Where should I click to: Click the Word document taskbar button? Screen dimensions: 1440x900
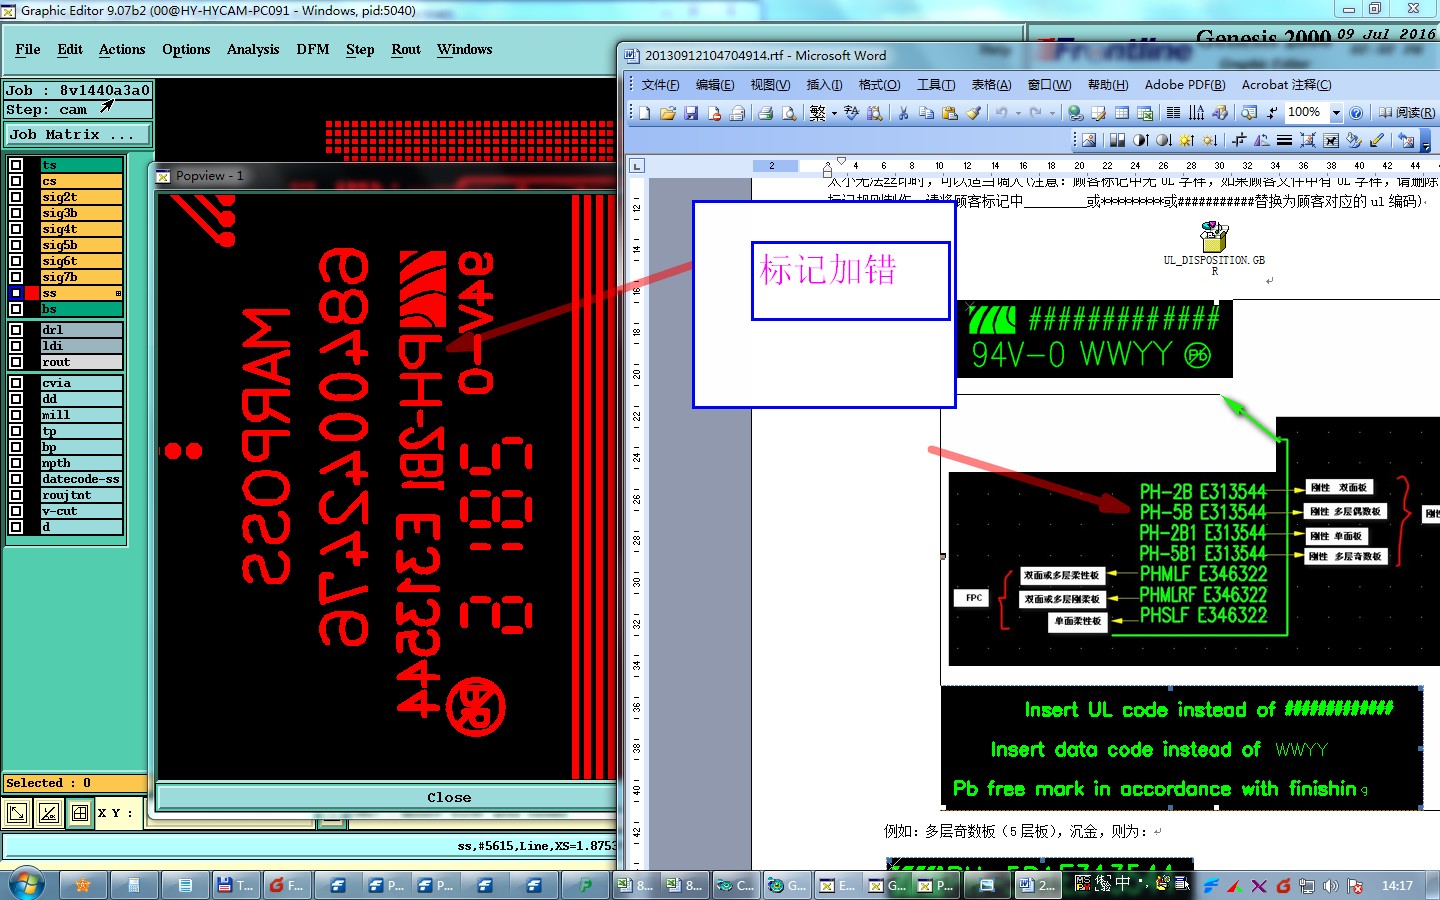[1037, 885]
